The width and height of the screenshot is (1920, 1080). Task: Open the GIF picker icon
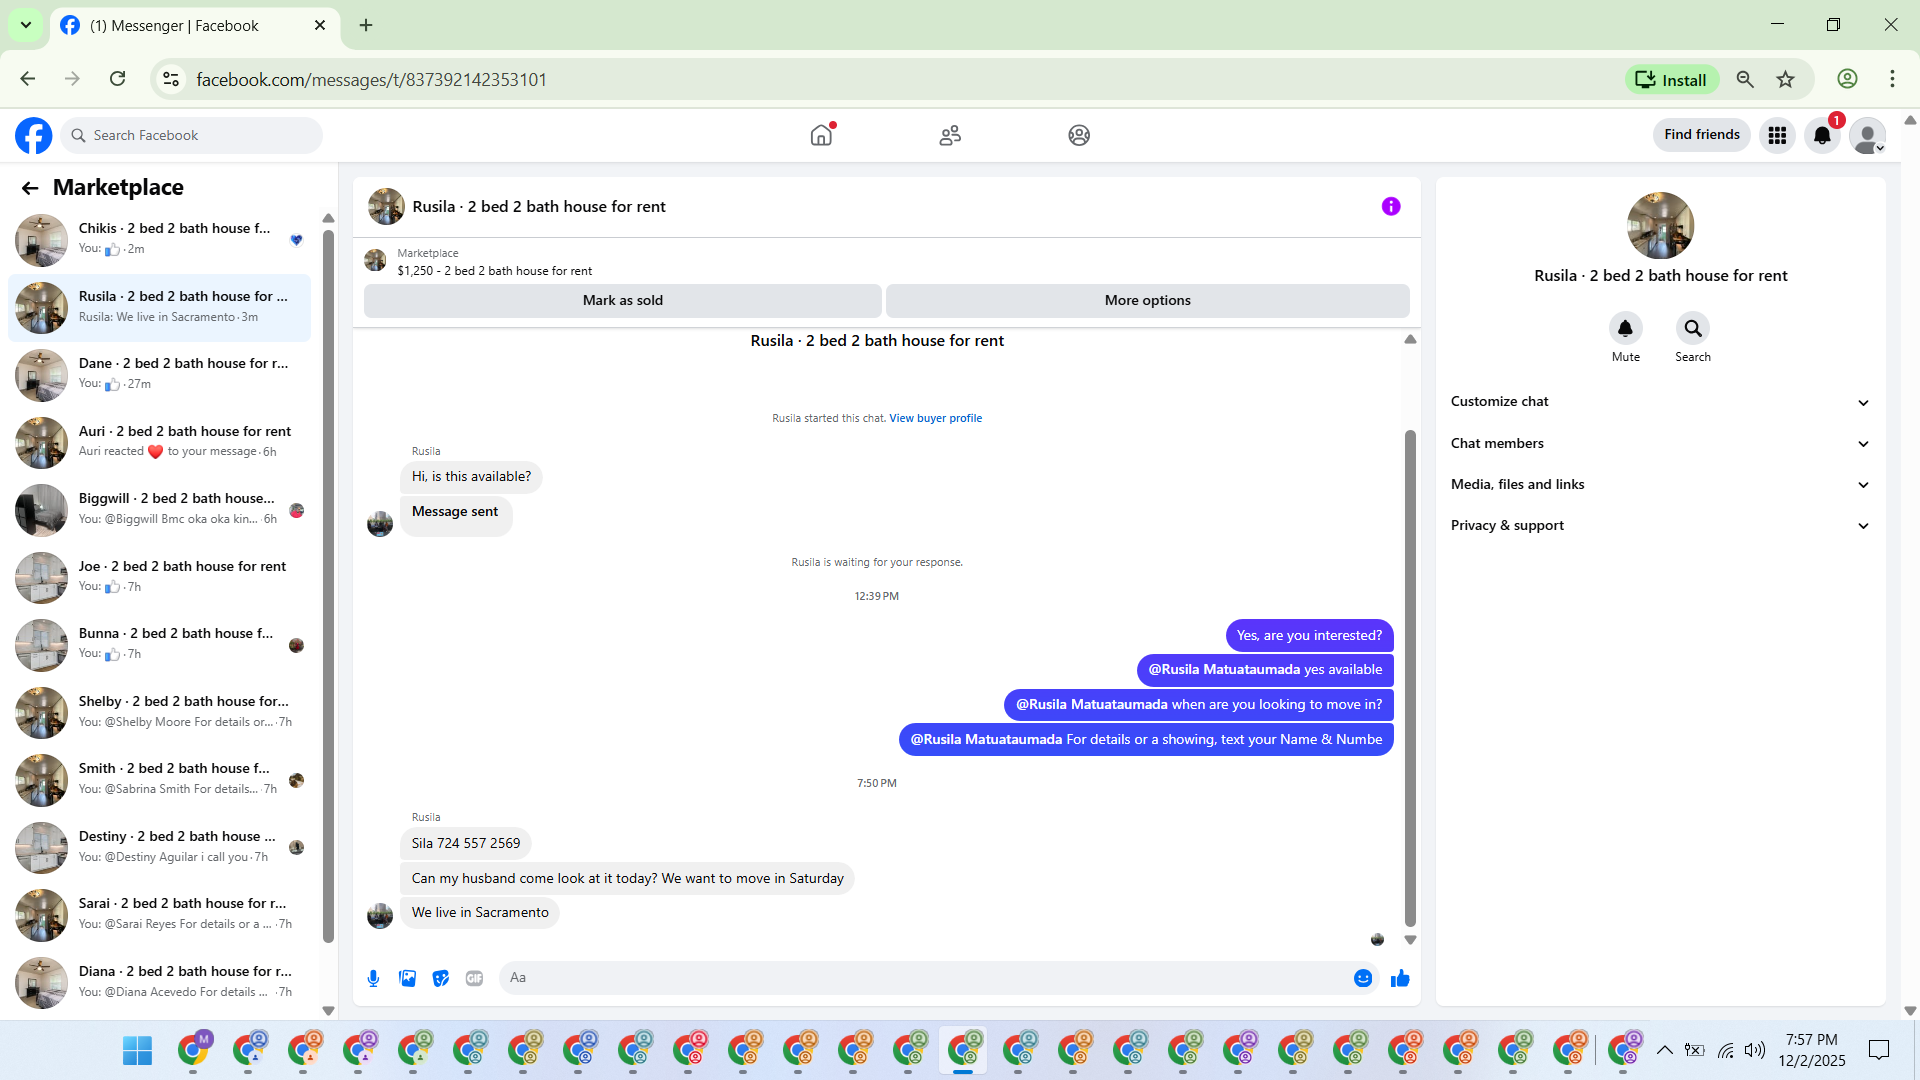[x=474, y=978]
